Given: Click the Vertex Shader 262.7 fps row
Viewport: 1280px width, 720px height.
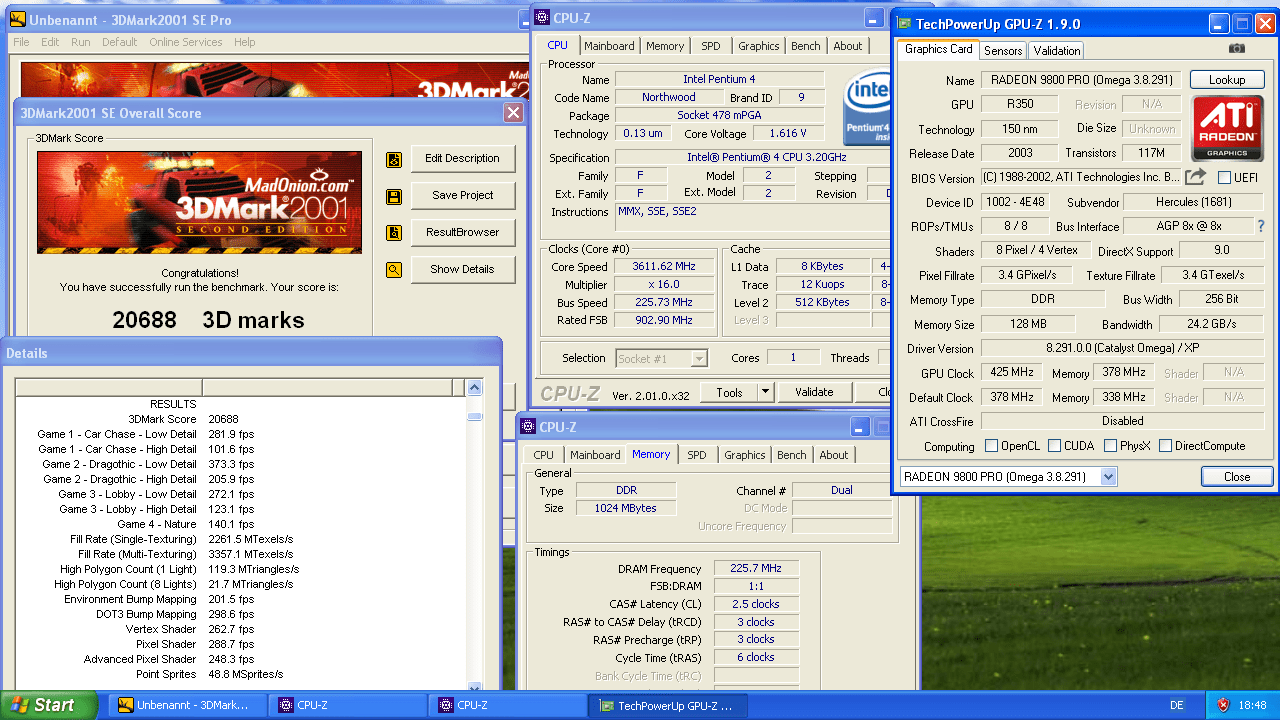Looking at the screenshot, I should coord(240,629).
